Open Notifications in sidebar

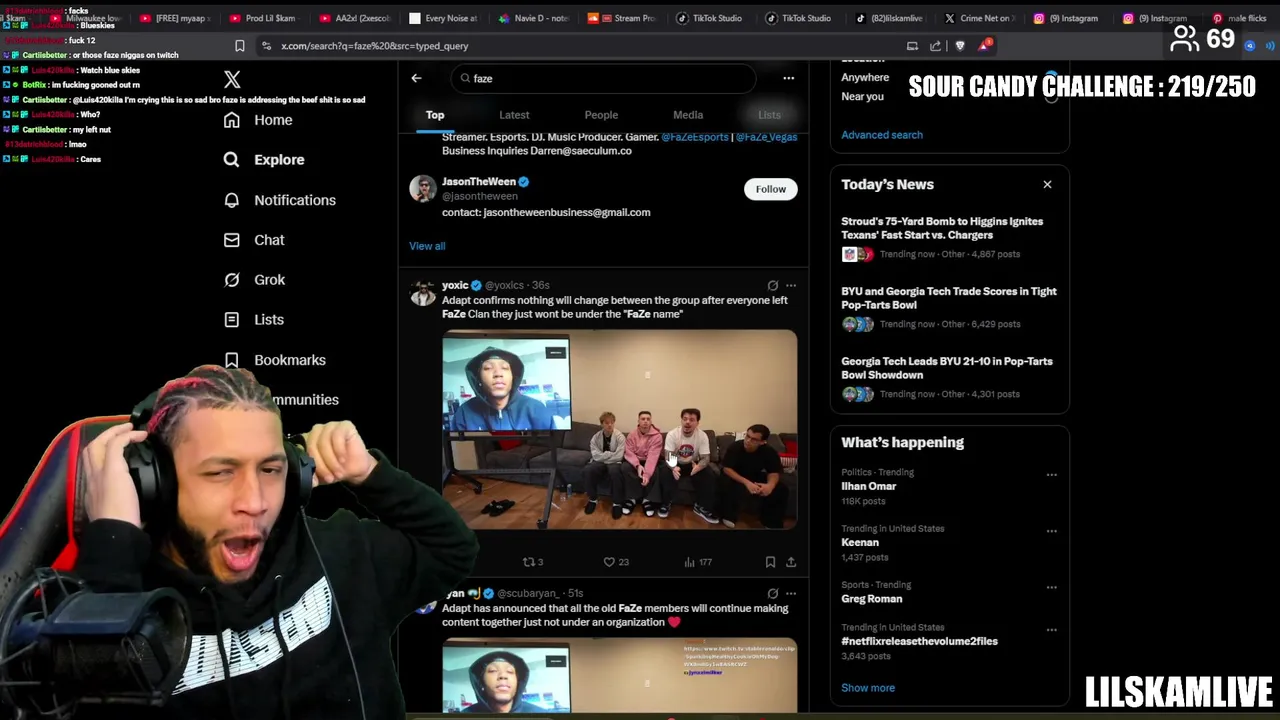coord(280,200)
